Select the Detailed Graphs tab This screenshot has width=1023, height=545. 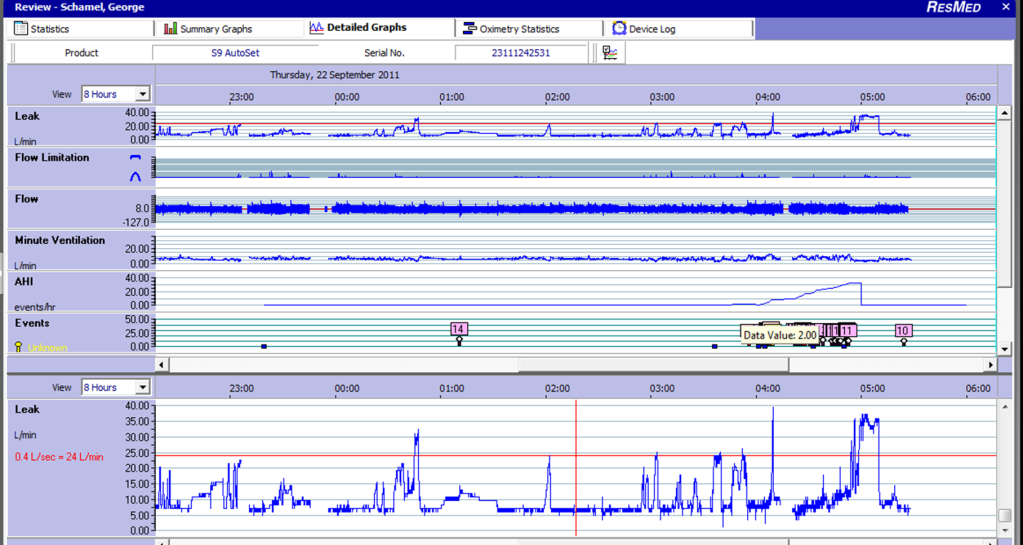380,28
